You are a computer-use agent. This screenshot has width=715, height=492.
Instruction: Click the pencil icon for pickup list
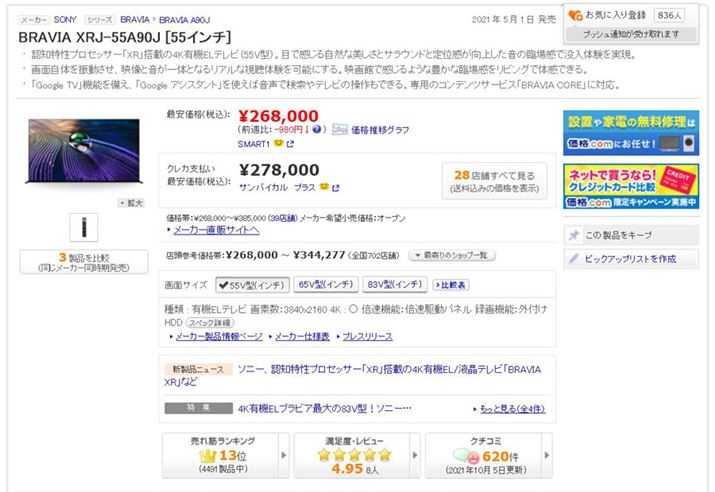(574, 259)
